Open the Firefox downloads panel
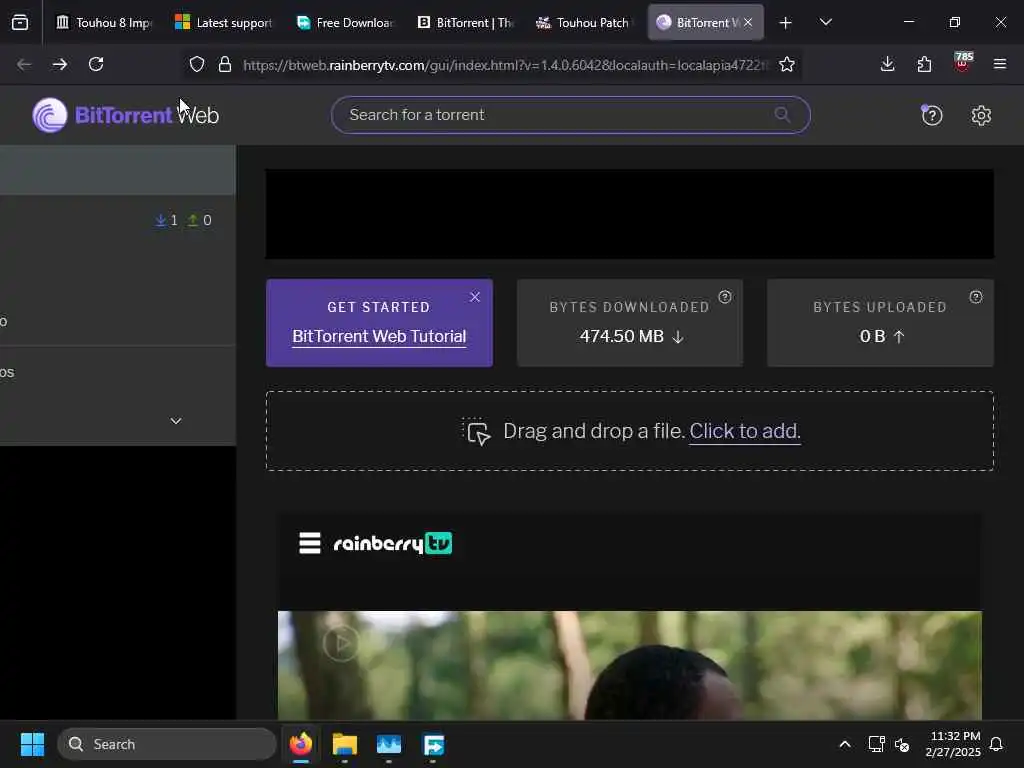 pyautogui.click(x=887, y=64)
